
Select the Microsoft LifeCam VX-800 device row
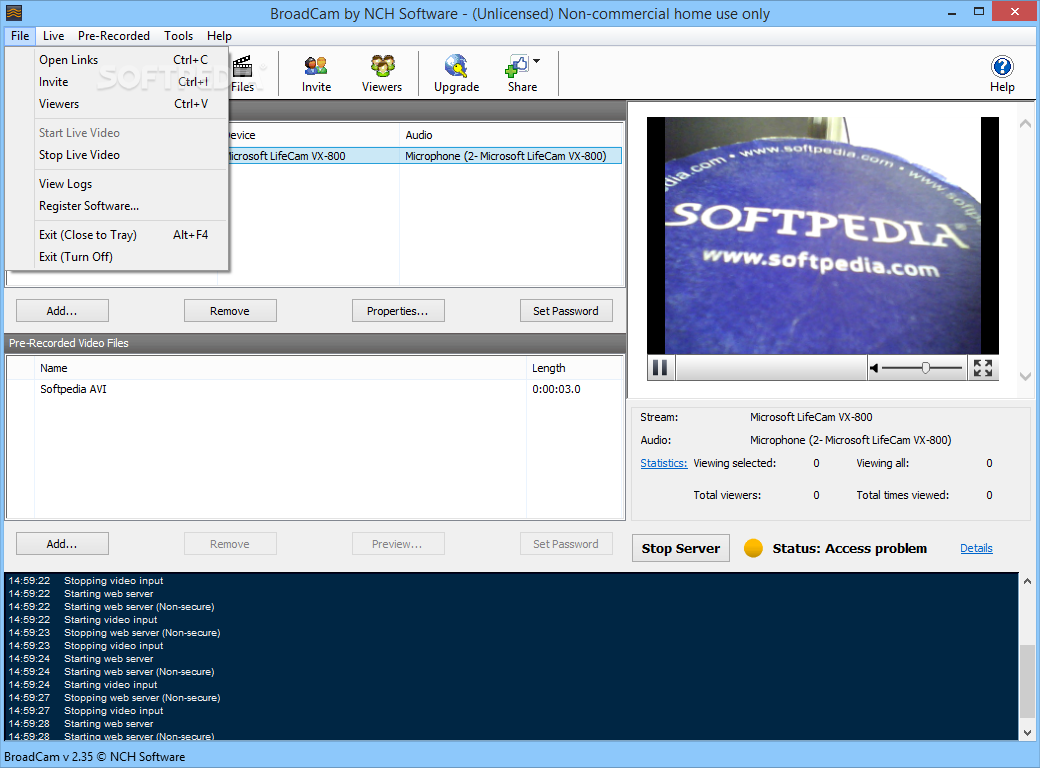424,156
